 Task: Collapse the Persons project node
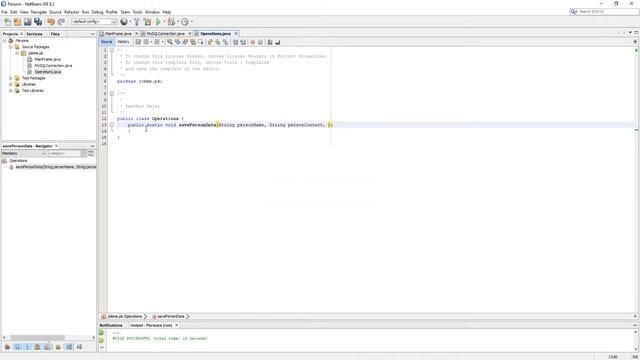(4, 41)
